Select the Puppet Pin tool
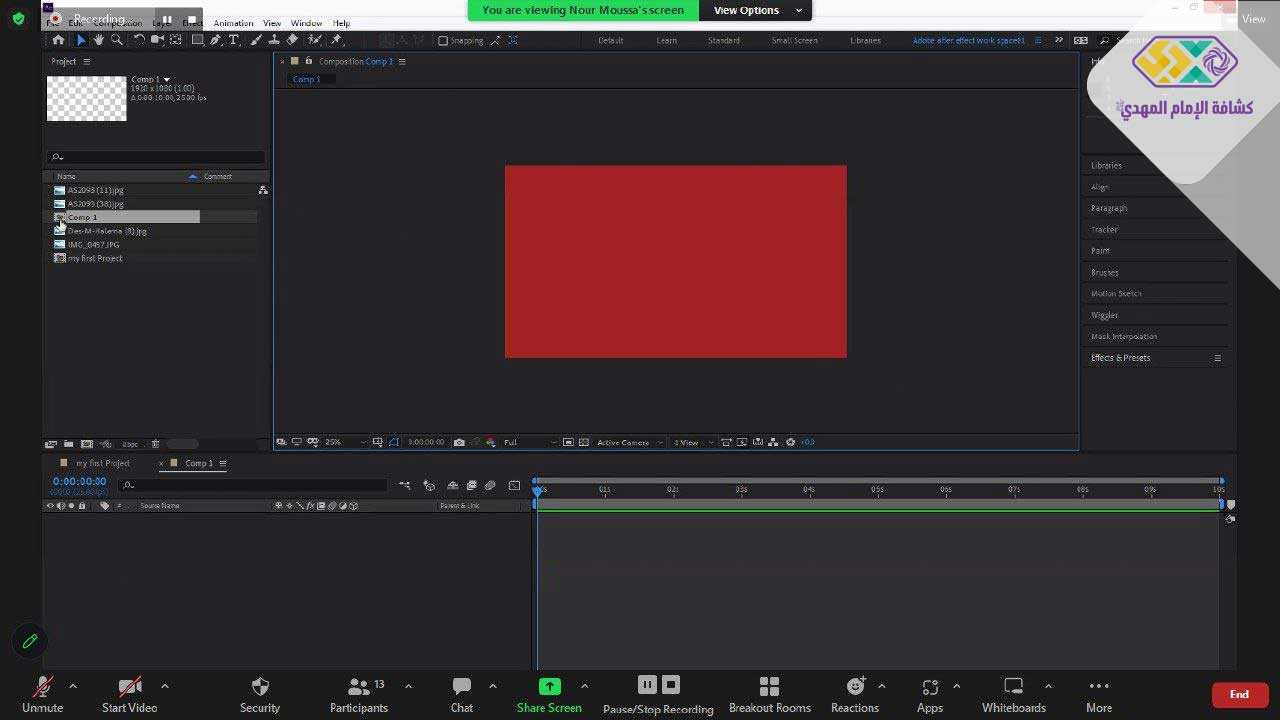This screenshot has height=720, width=1280. pyautogui.click(x=336, y=40)
